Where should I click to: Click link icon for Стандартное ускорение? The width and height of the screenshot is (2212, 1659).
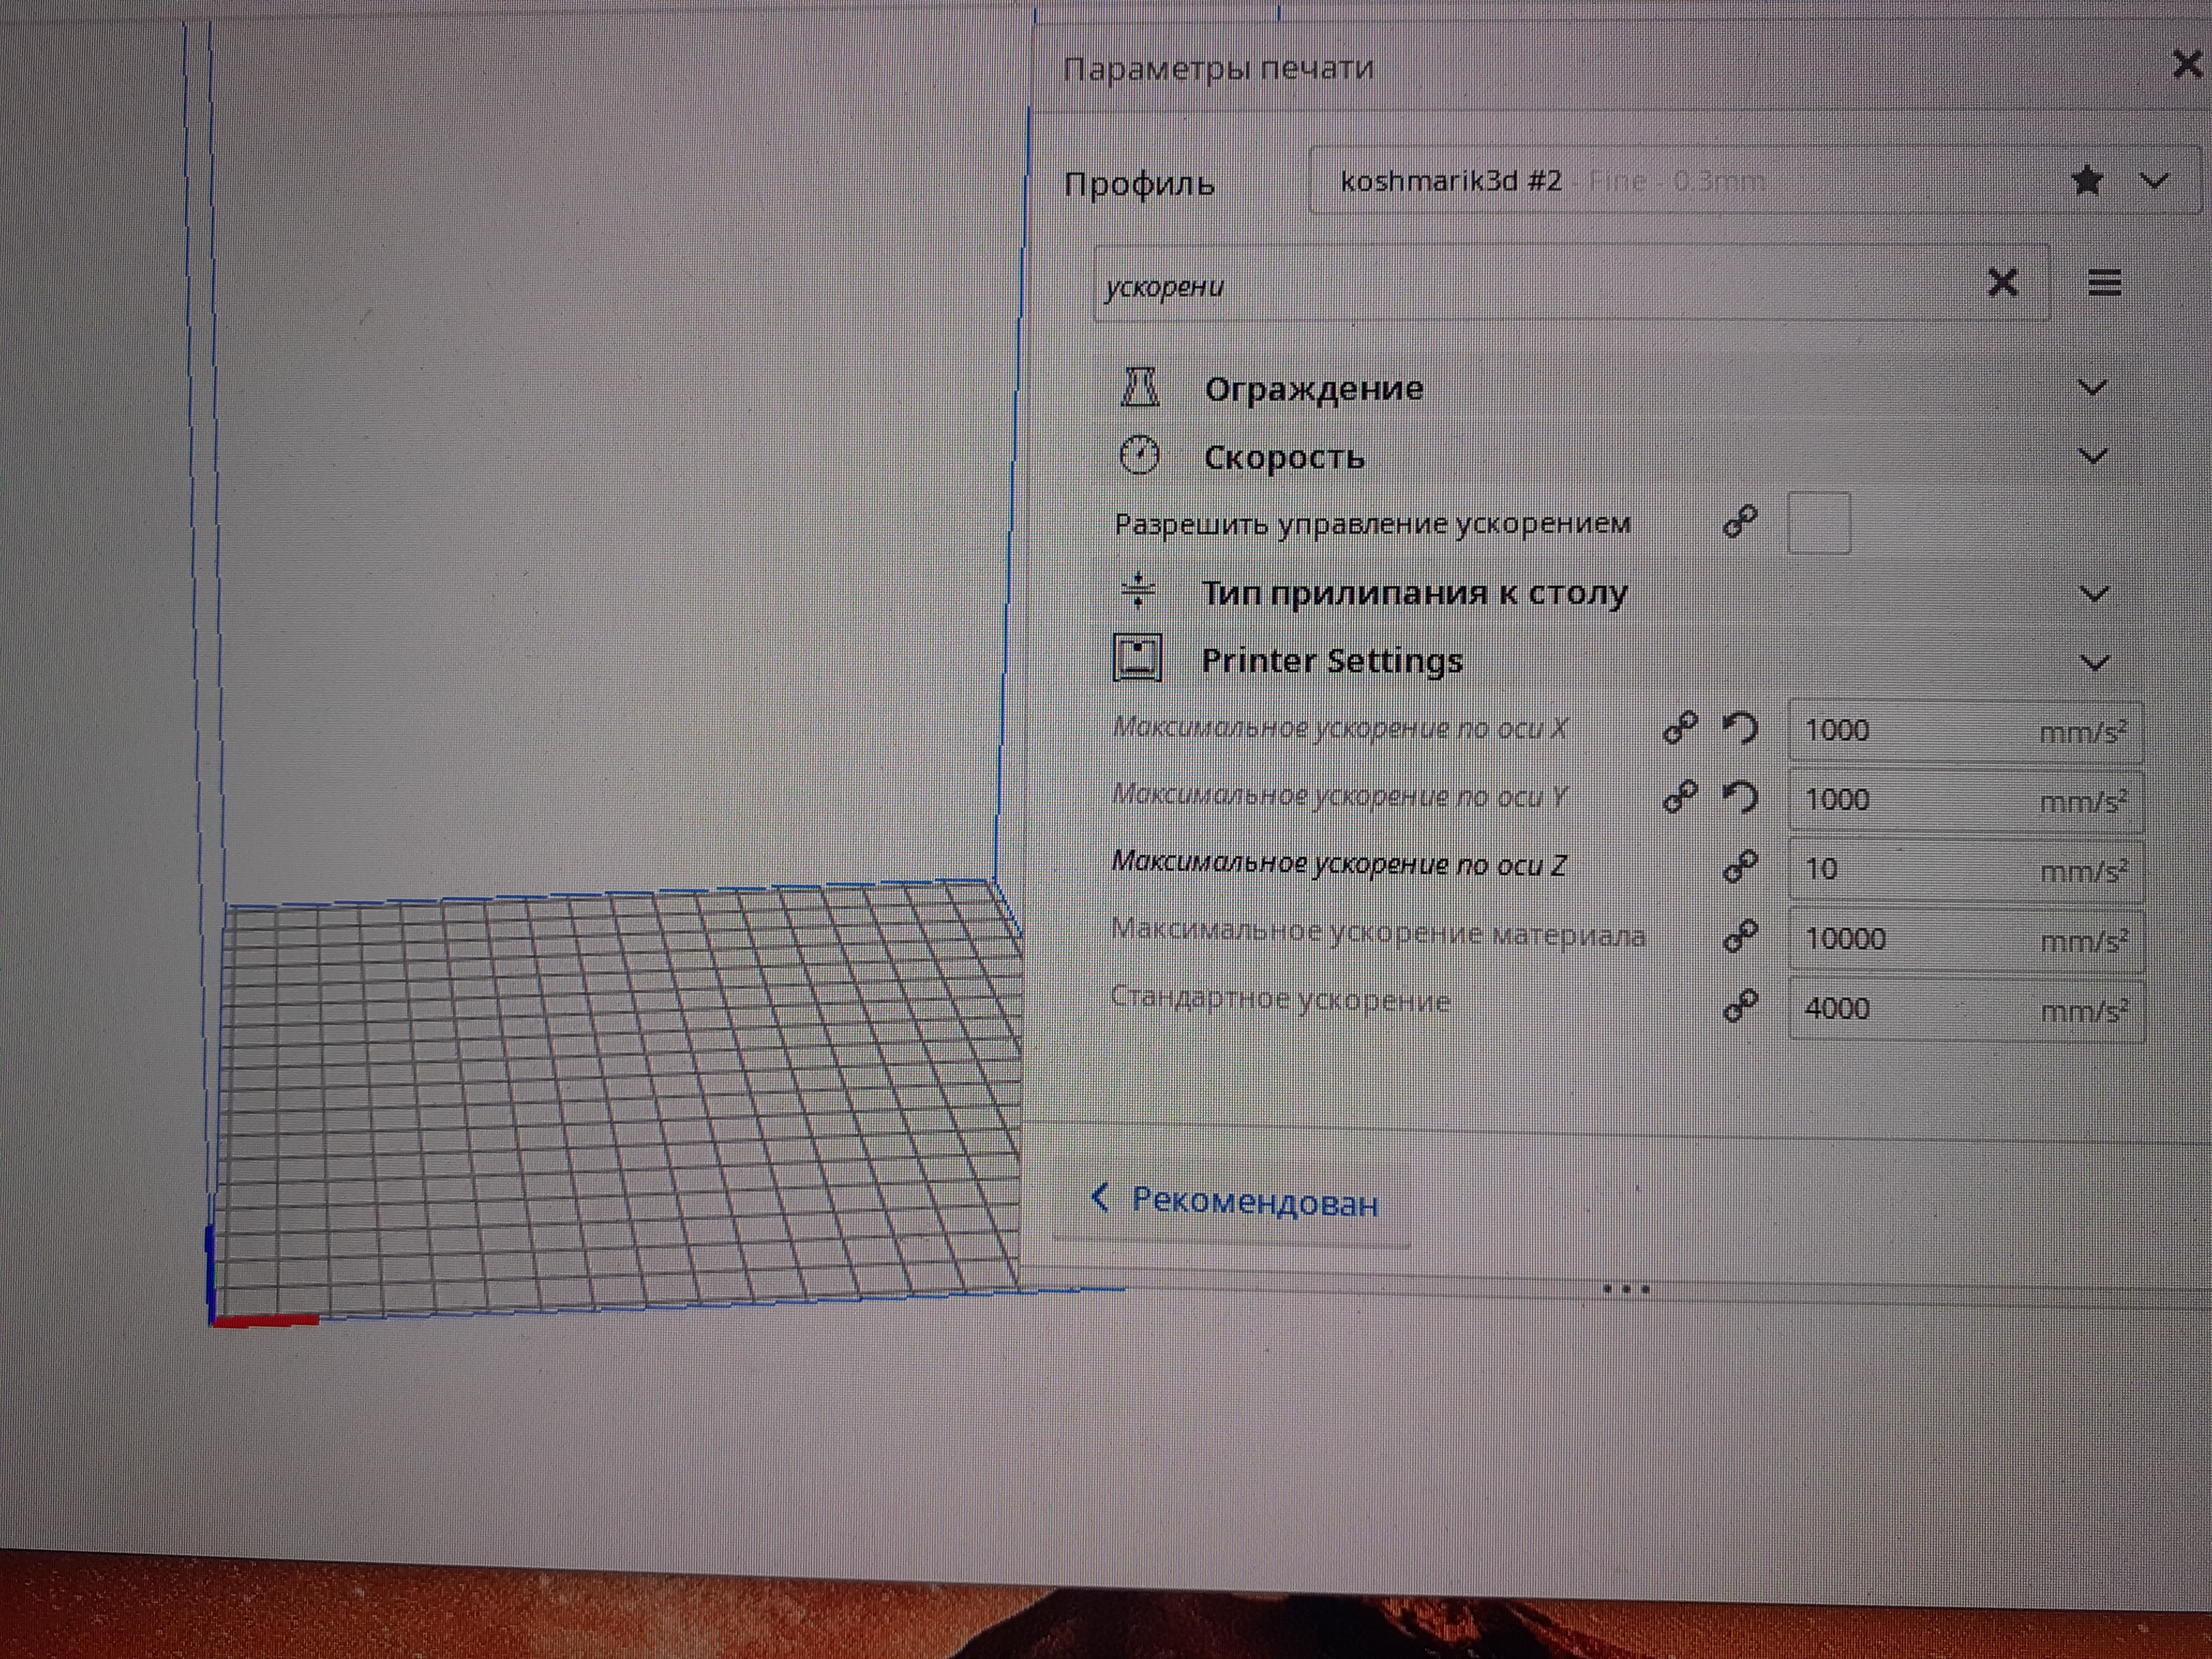pos(1740,1006)
